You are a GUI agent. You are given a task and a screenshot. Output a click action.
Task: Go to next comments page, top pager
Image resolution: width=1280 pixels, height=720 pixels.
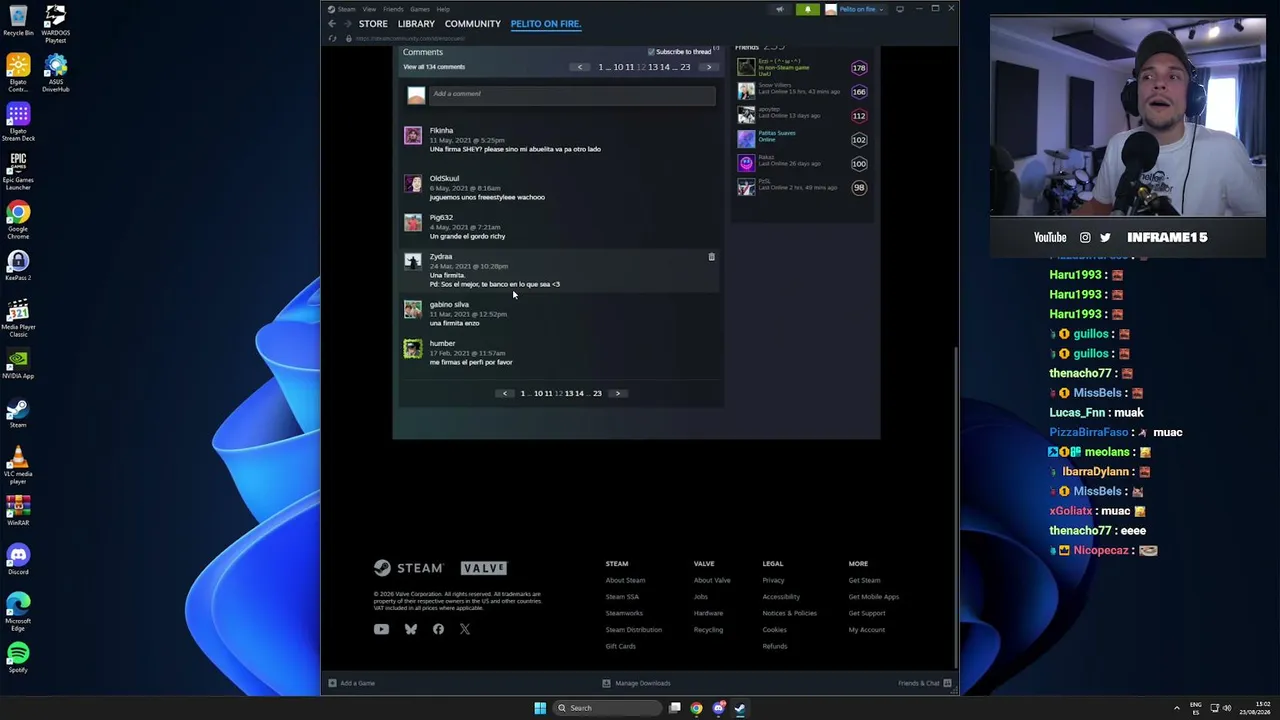pyautogui.click(x=709, y=67)
